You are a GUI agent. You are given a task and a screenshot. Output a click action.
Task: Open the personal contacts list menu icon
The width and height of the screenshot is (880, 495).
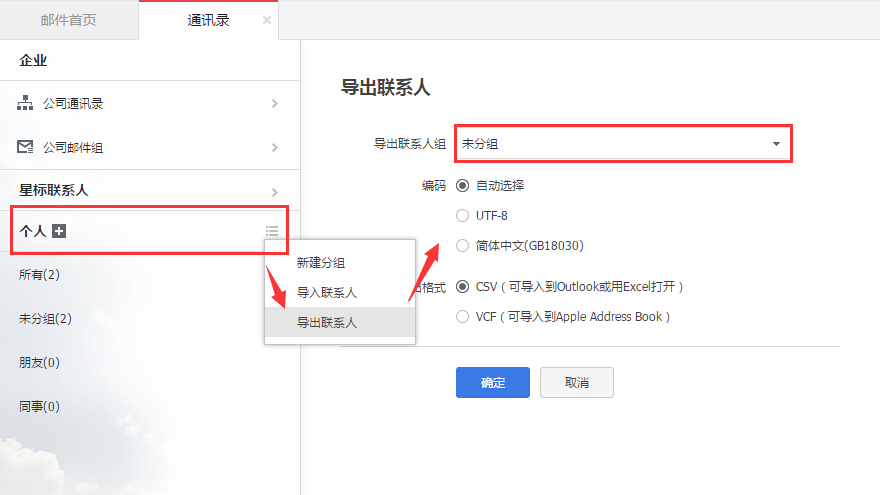[272, 232]
